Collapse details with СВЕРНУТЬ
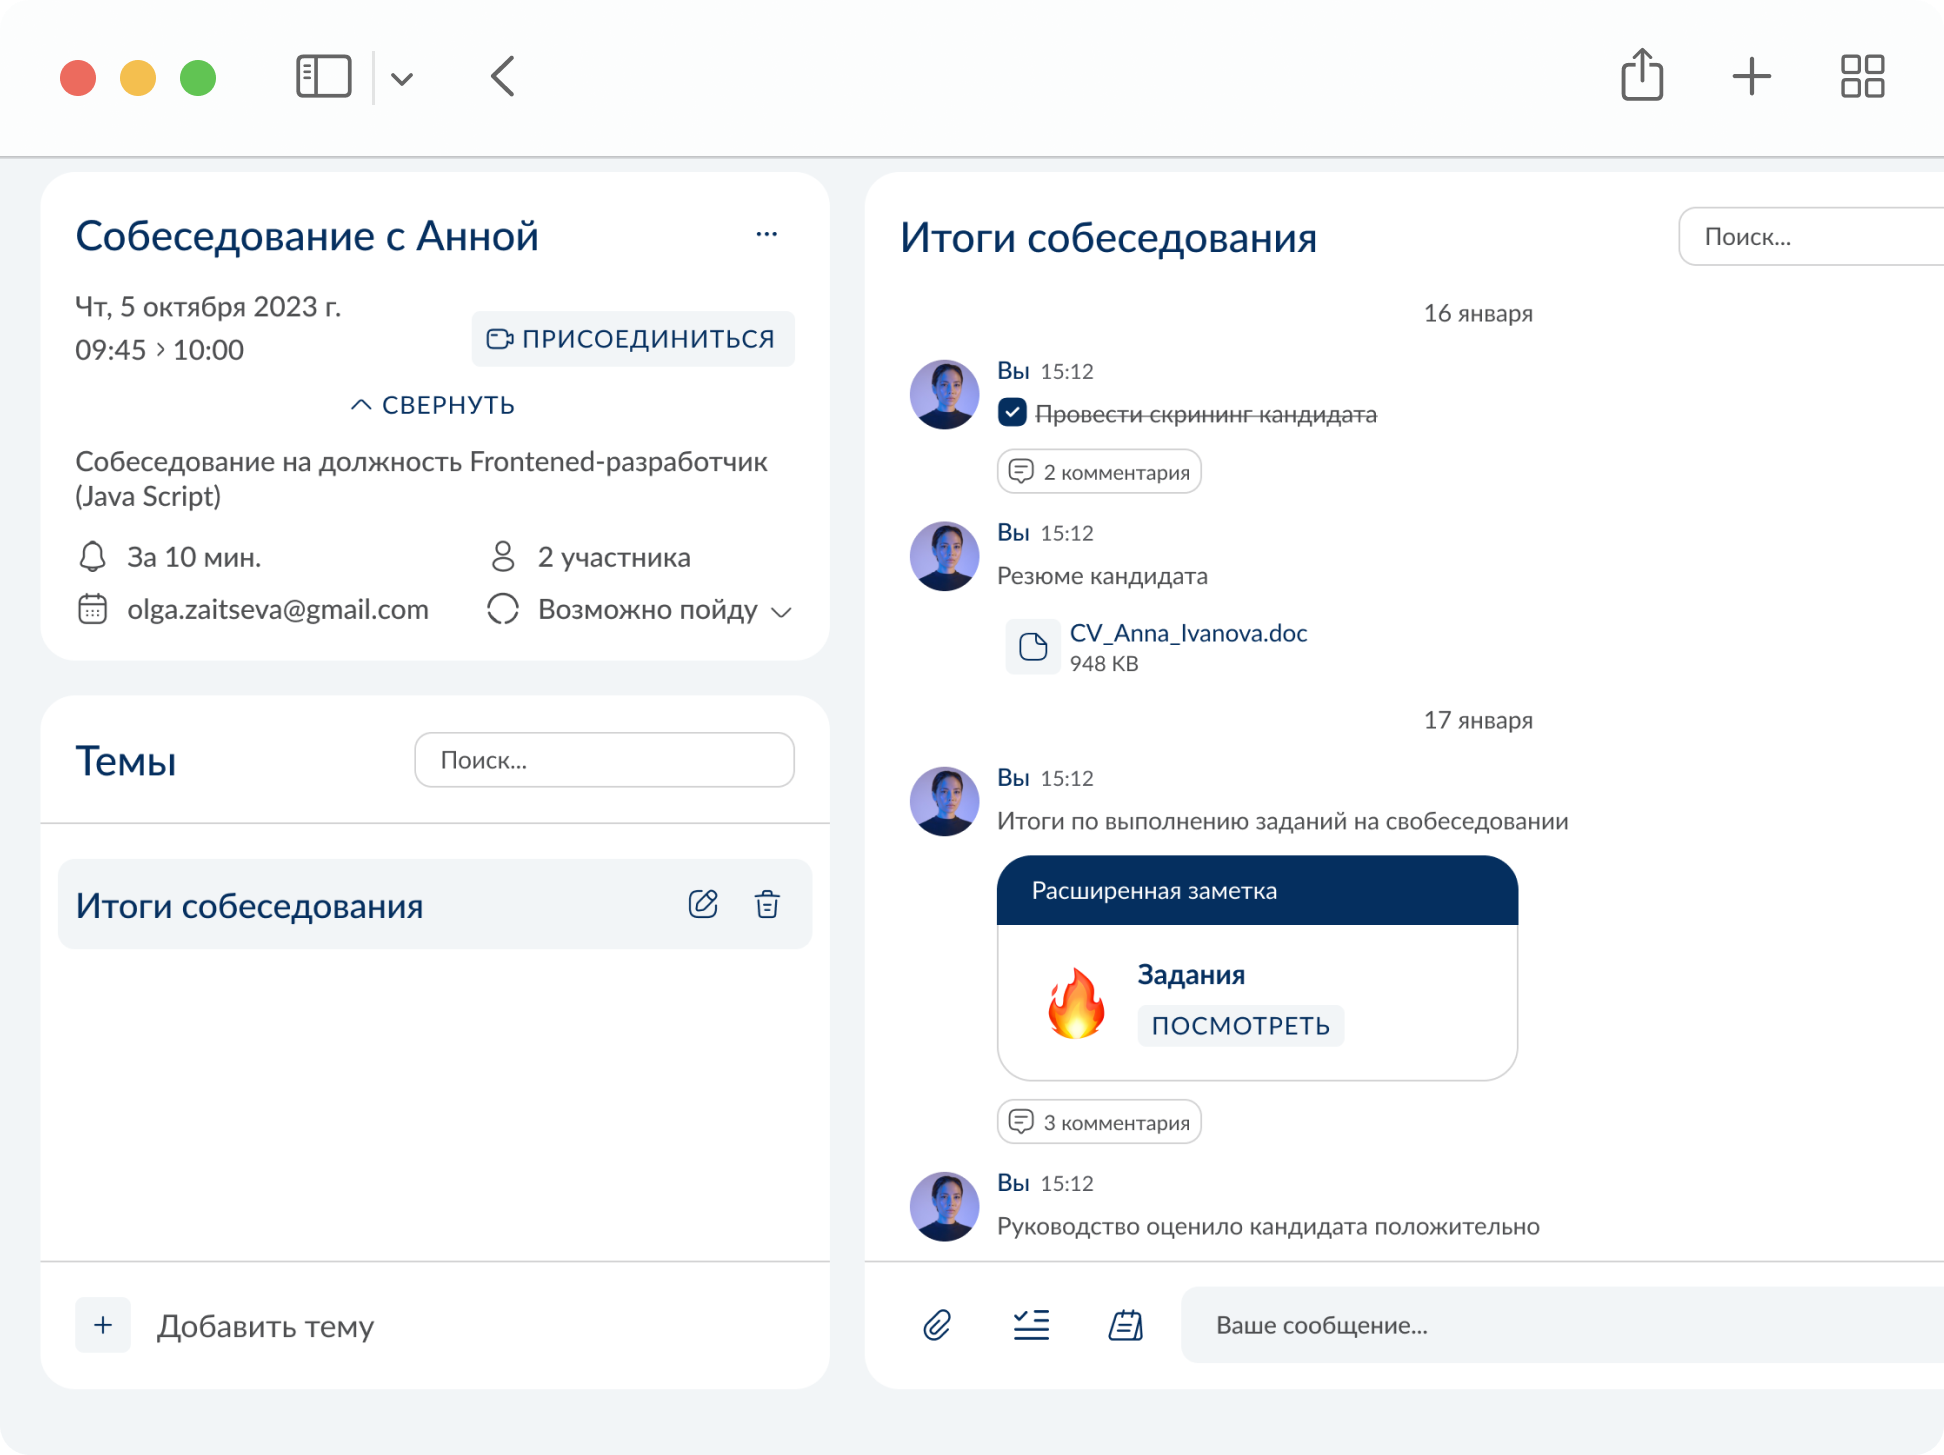The width and height of the screenshot is (1944, 1455). coord(433,405)
